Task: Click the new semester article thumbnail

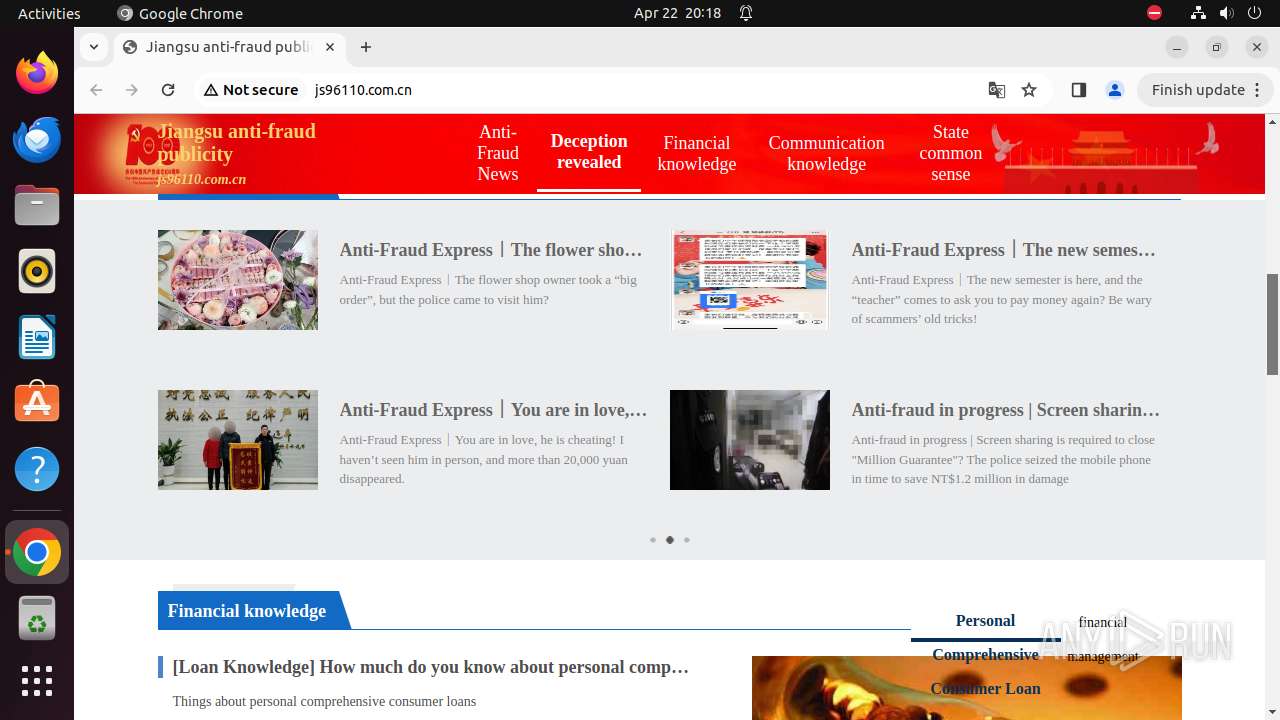Action: (750, 280)
